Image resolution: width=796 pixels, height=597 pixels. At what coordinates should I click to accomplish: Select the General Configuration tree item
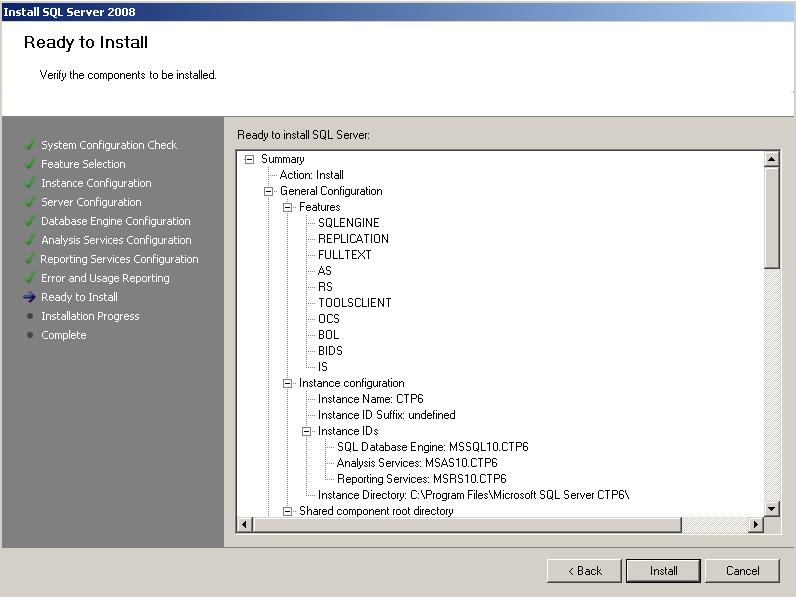click(331, 191)
